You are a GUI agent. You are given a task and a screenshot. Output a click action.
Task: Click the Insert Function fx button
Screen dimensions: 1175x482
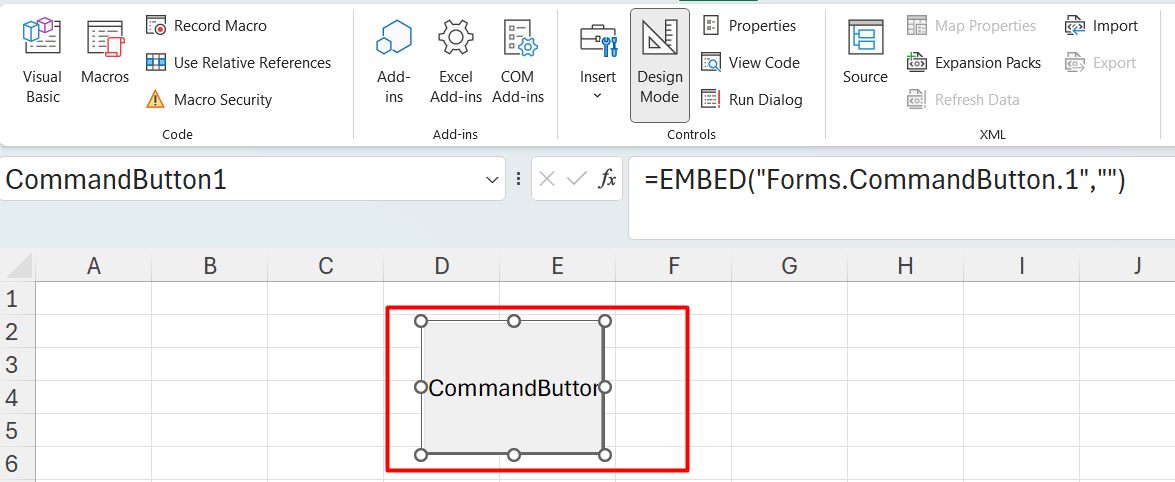pyautogui.click(x=607, y=179)
